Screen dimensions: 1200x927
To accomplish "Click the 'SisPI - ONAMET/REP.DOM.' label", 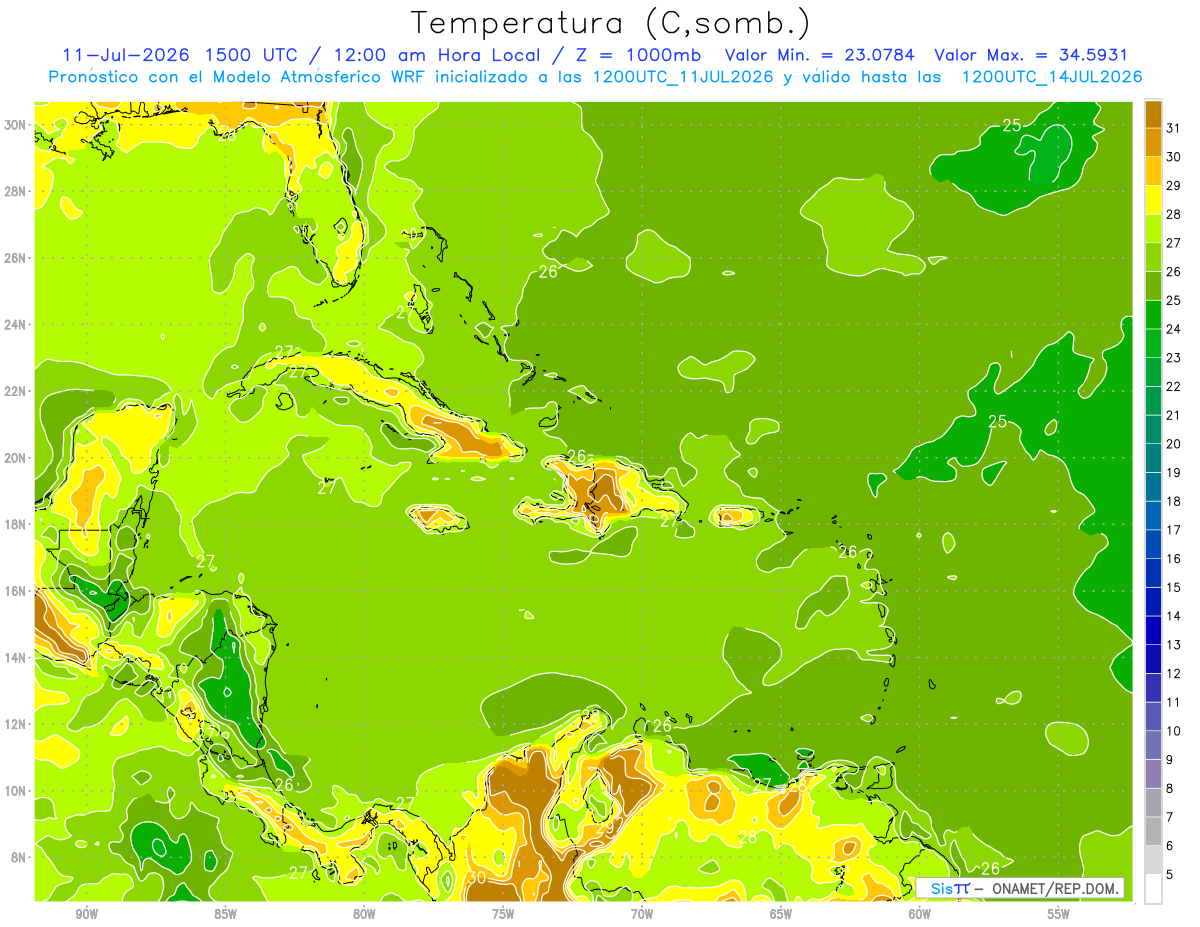I will (1020, 888).
